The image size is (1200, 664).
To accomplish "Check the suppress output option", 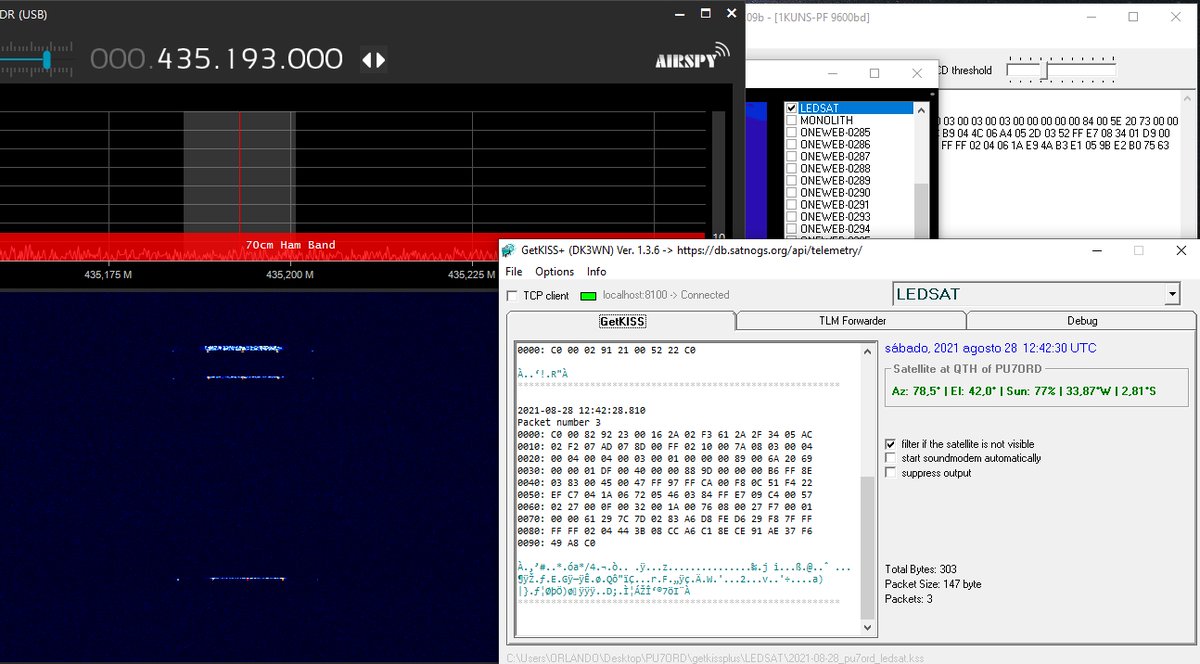I will point(892,473).
